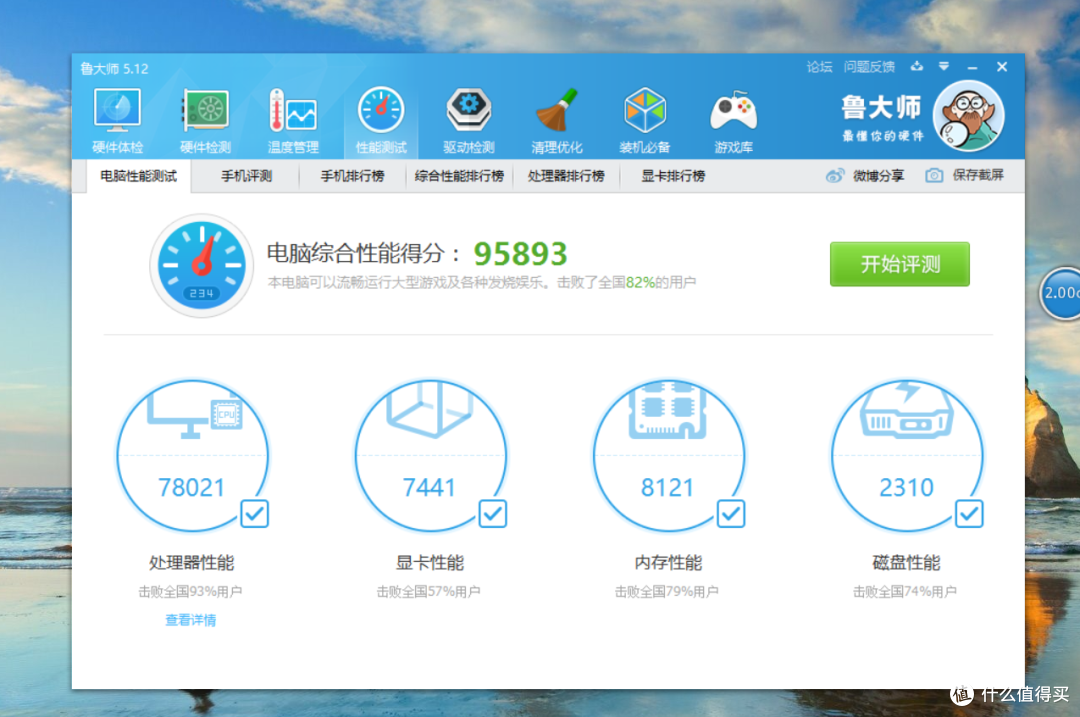The width and height of the screenshot is (1080, 717).
Task: Click the 鲁大师 brand logo text
Action: pos(882,107)
